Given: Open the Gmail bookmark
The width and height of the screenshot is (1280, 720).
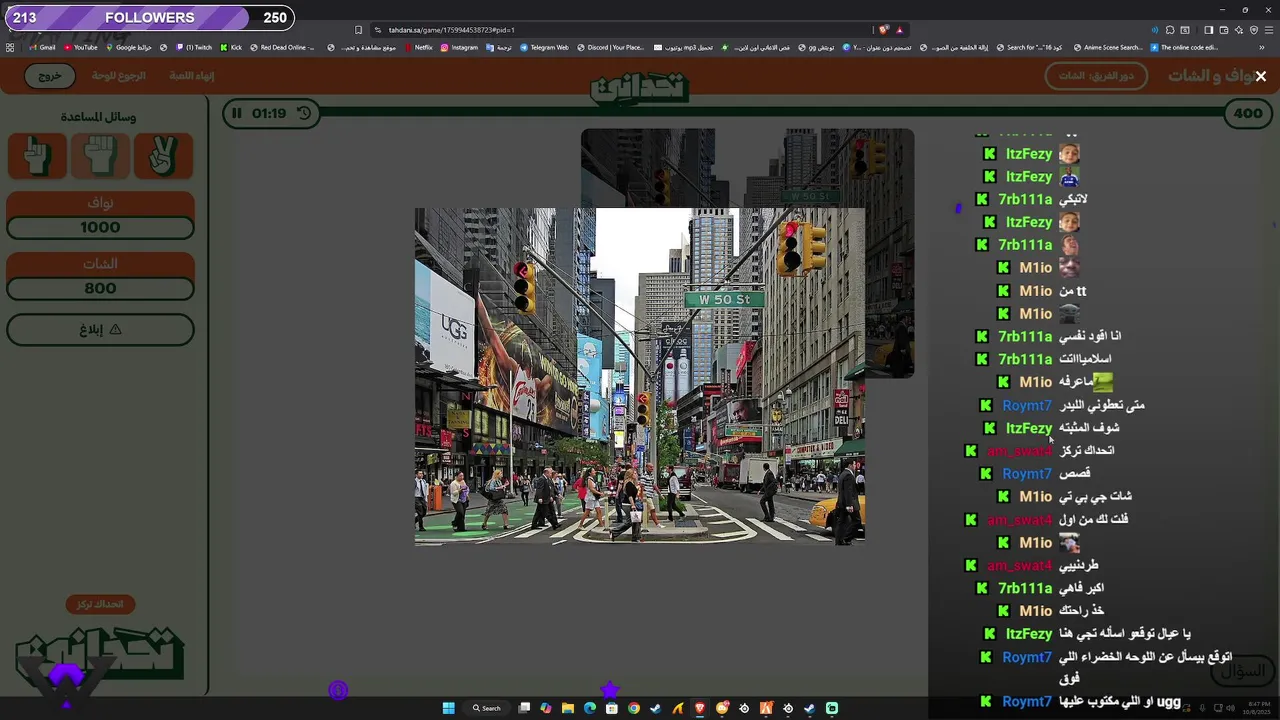Looking at the screenshot, I should coord(42,47).
